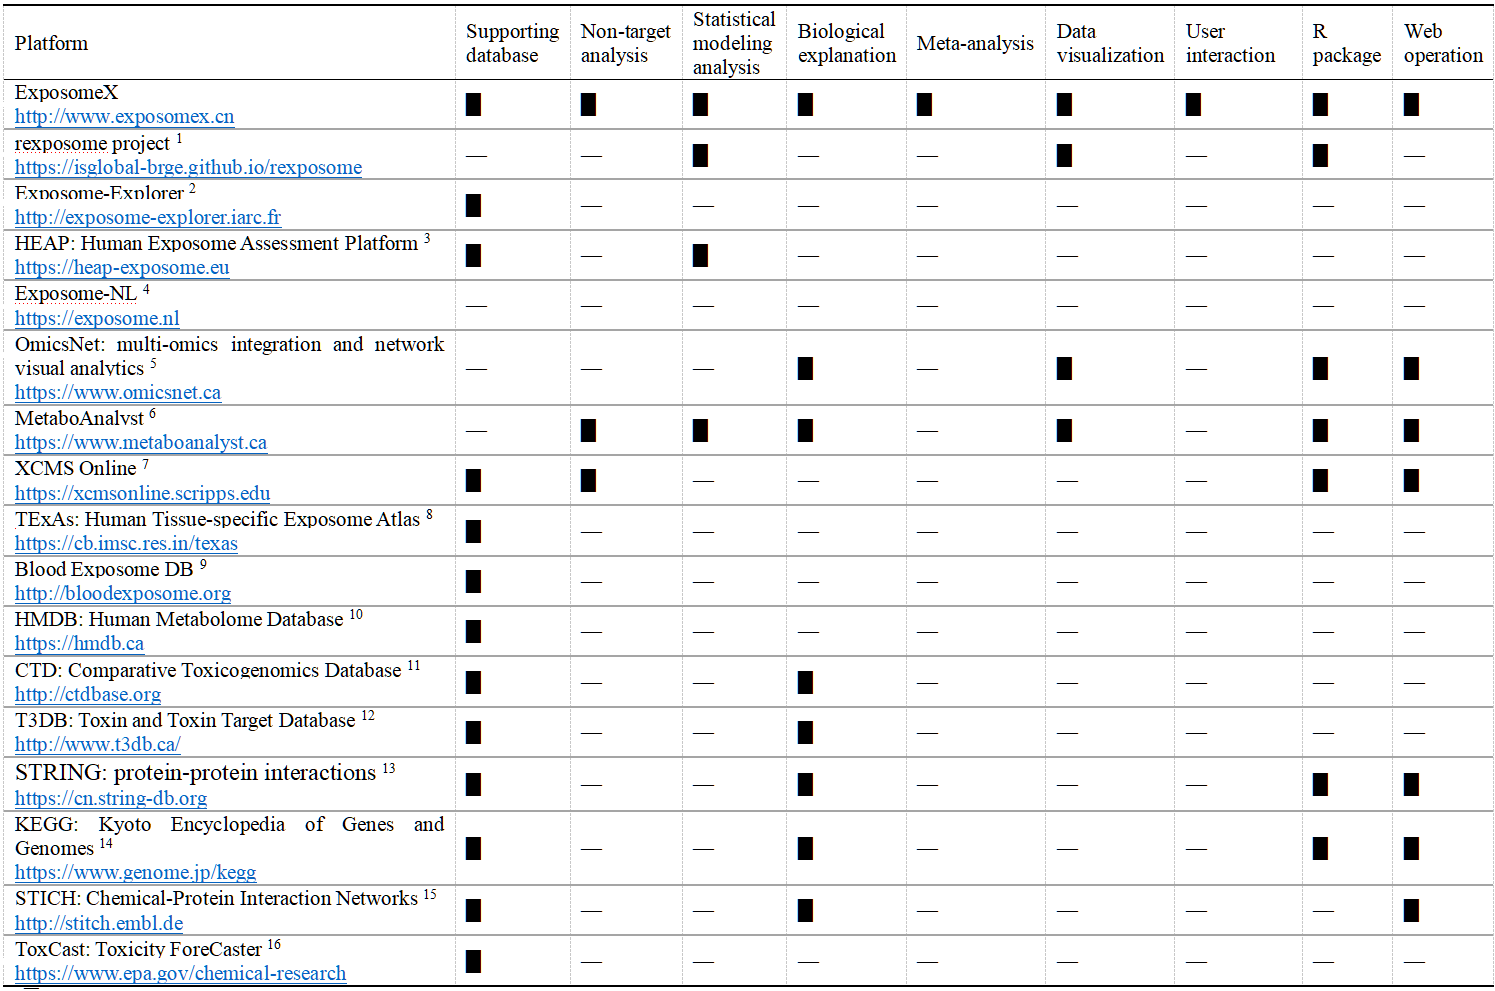Open the http://ctdbase.org link
1495x991 pixels.
tap(88, 694)
